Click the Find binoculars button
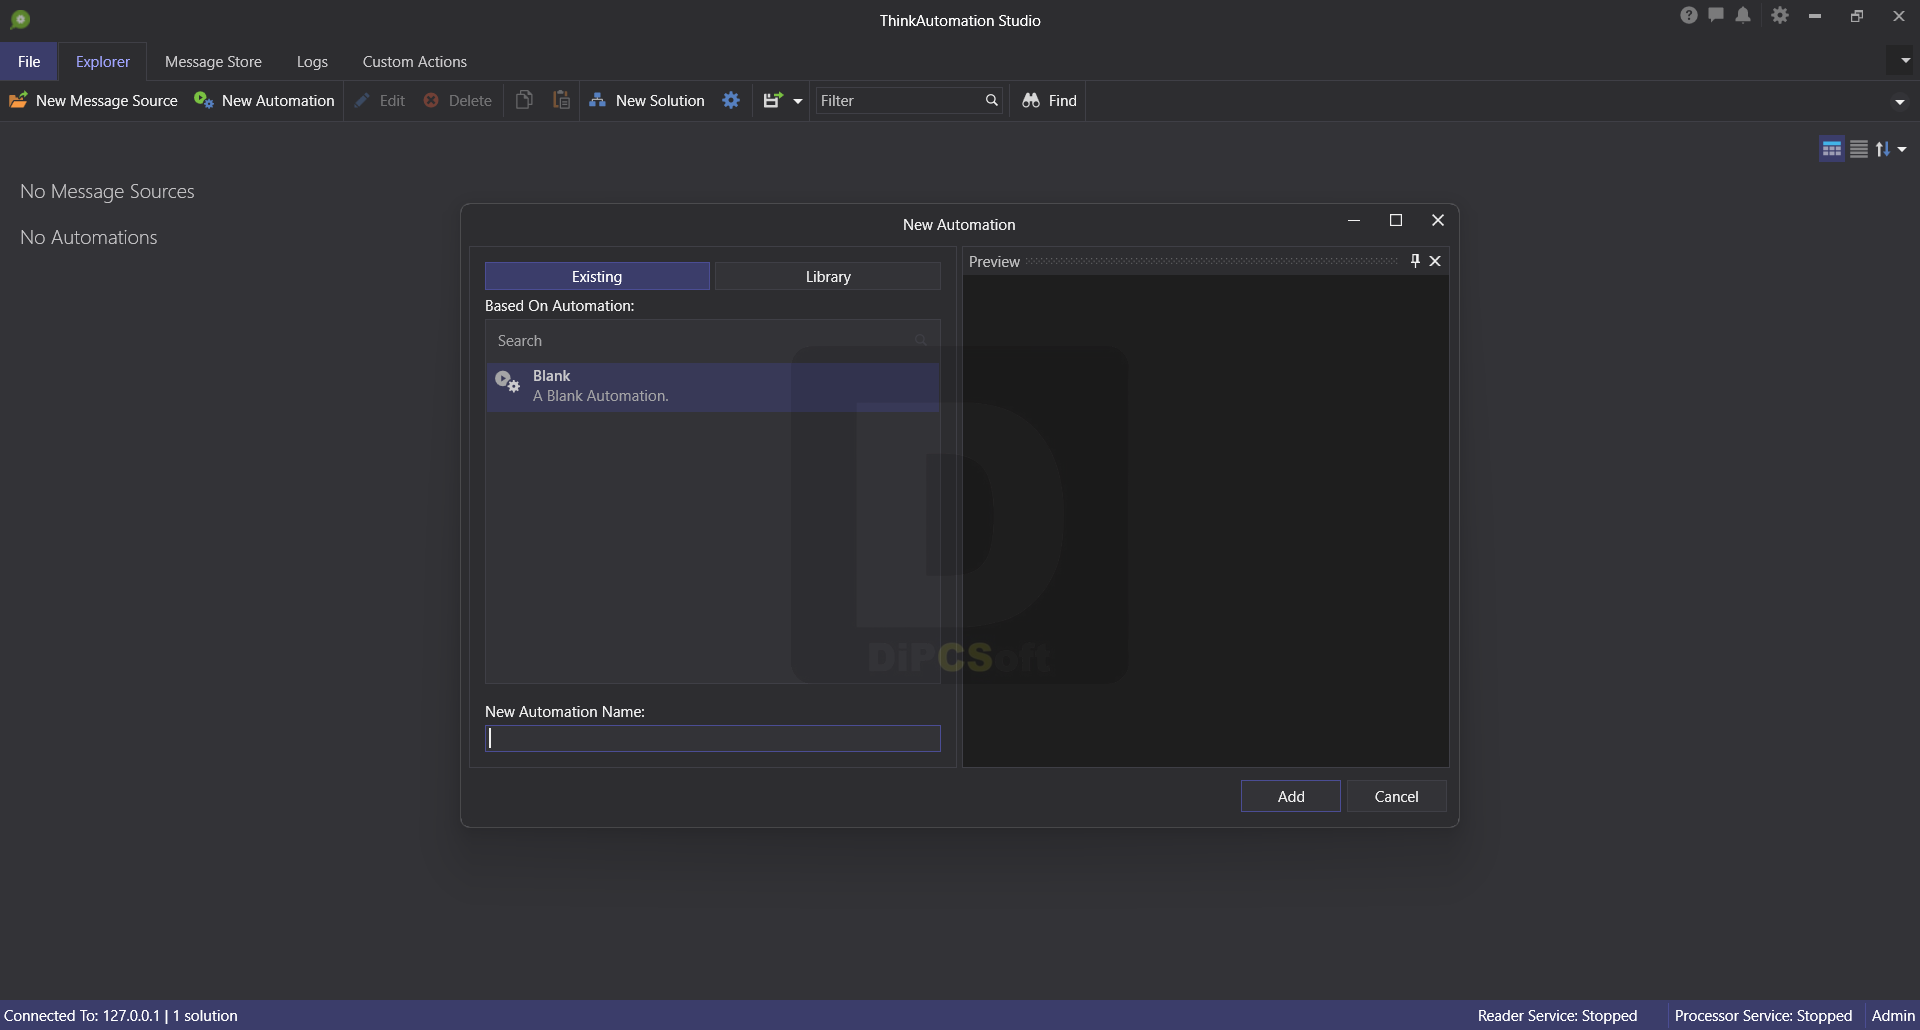1920x1030 pixels. click(x=1049, y=101)
